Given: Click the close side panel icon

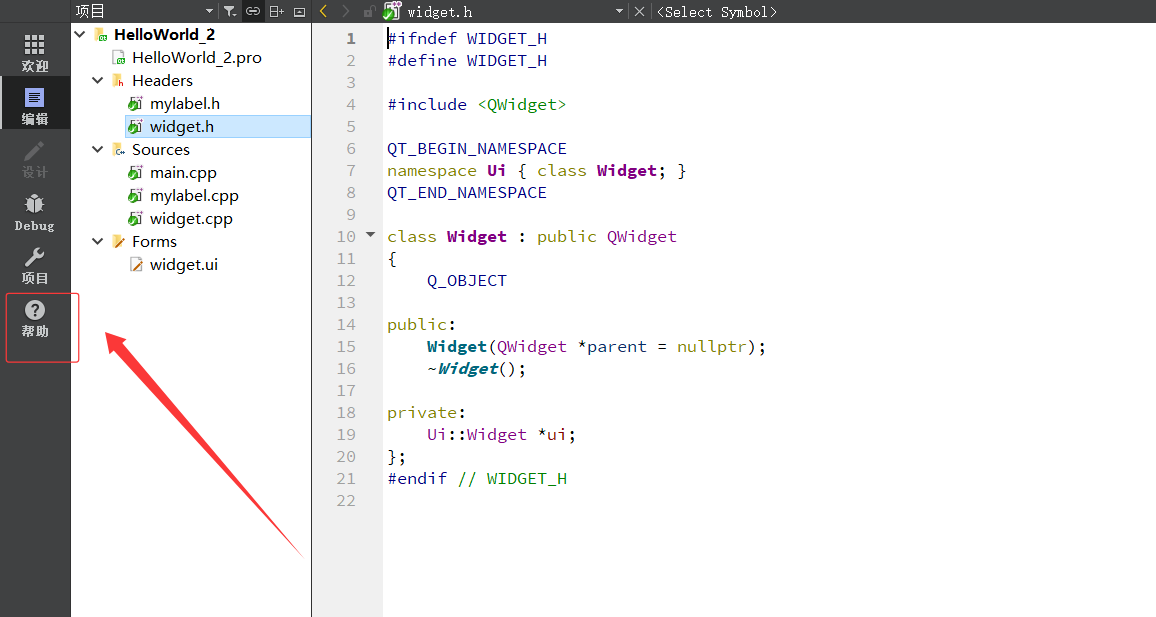Looking at the screenshot, I should pyautogui.click(x=299, y=11).
